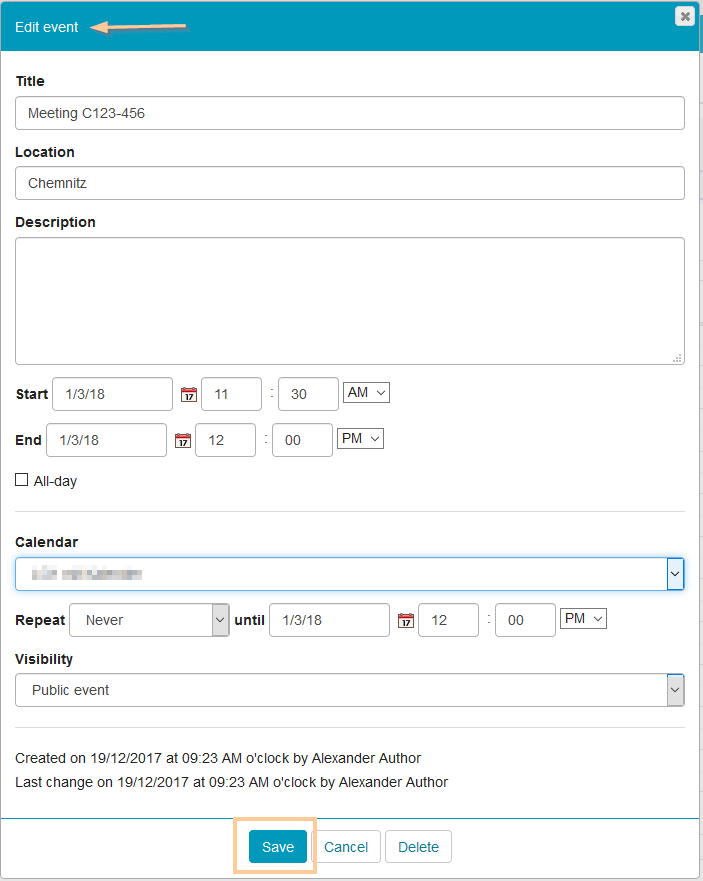Save the event changes
Viewport: 703px width, 881px height.
[278, 847]
